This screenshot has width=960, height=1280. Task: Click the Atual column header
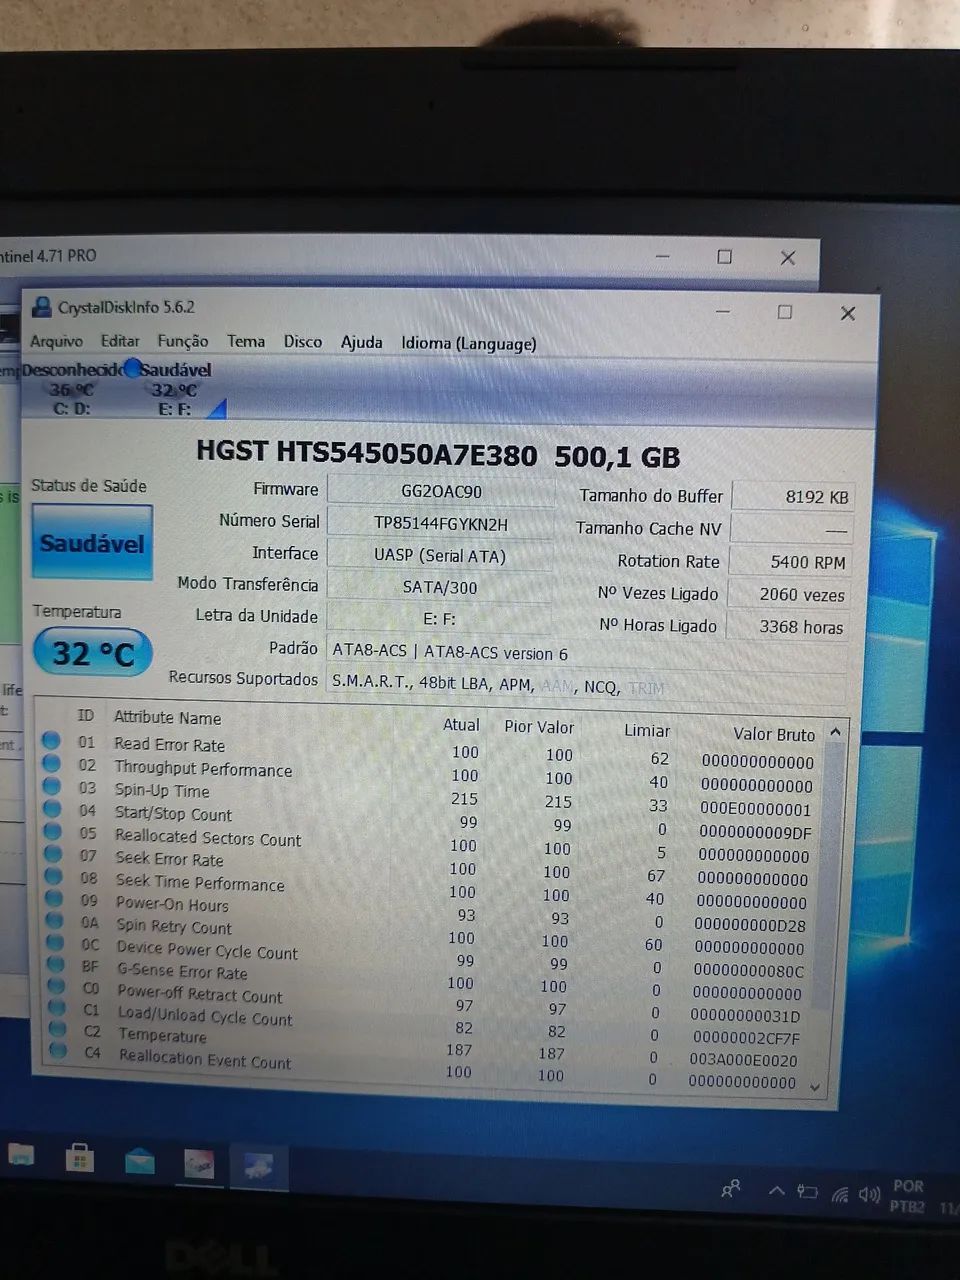click(x=461, y=725)
